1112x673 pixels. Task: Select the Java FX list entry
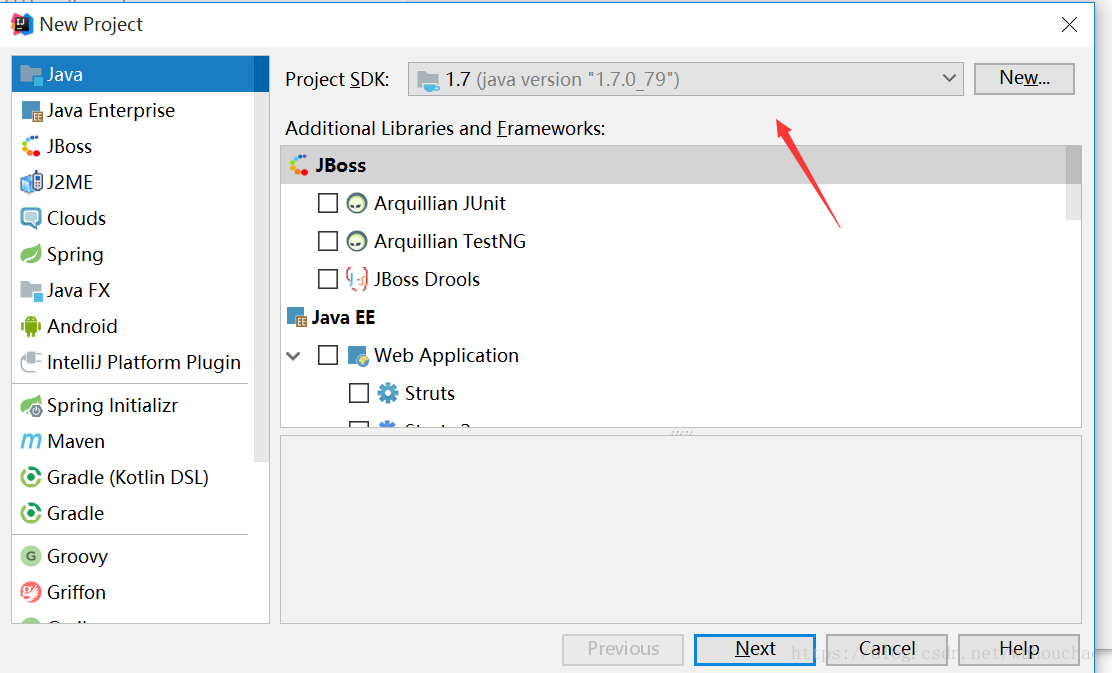tap(133, 291)
